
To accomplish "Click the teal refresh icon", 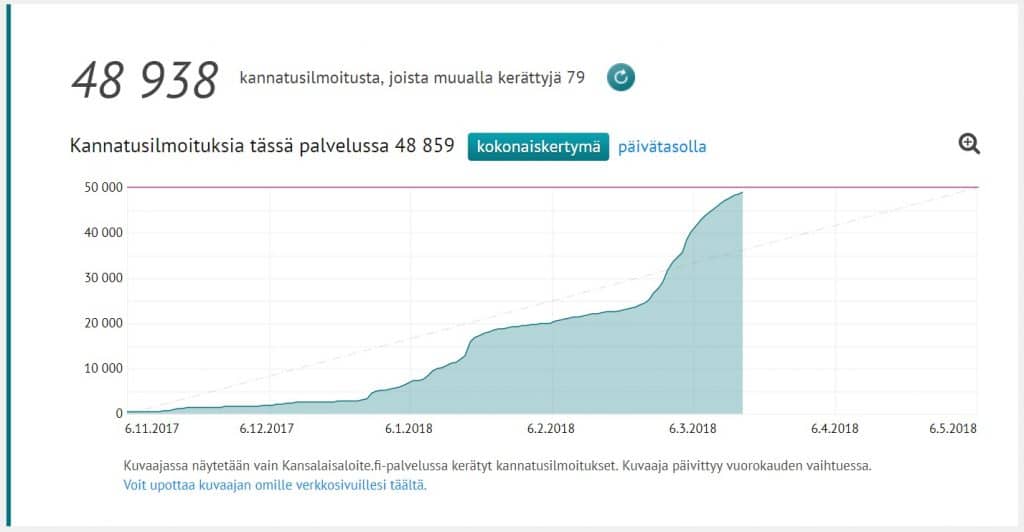I will pos(621,77).
